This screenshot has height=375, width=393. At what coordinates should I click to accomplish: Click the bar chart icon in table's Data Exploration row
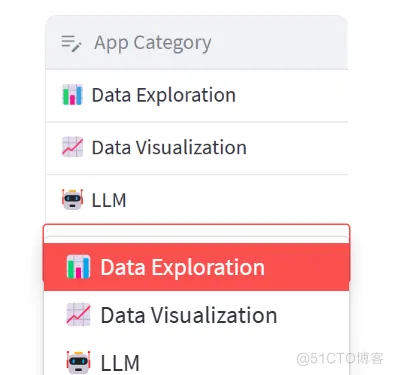tap(72, 95)
